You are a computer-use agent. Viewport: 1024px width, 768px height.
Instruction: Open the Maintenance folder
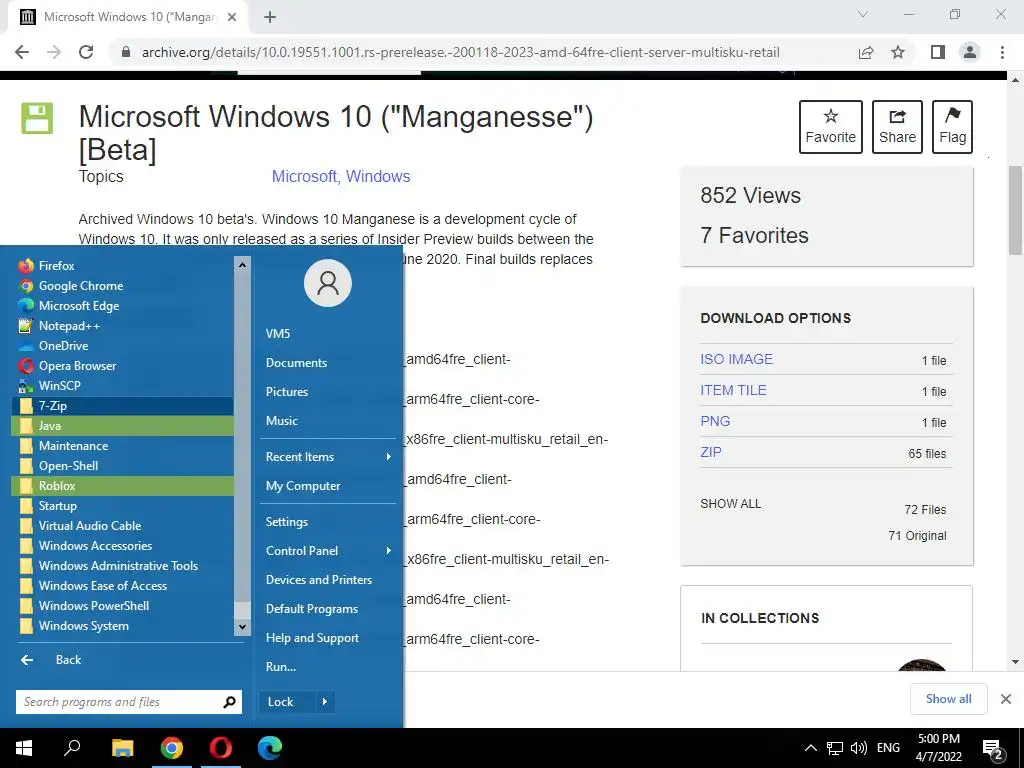click(123, 445)
